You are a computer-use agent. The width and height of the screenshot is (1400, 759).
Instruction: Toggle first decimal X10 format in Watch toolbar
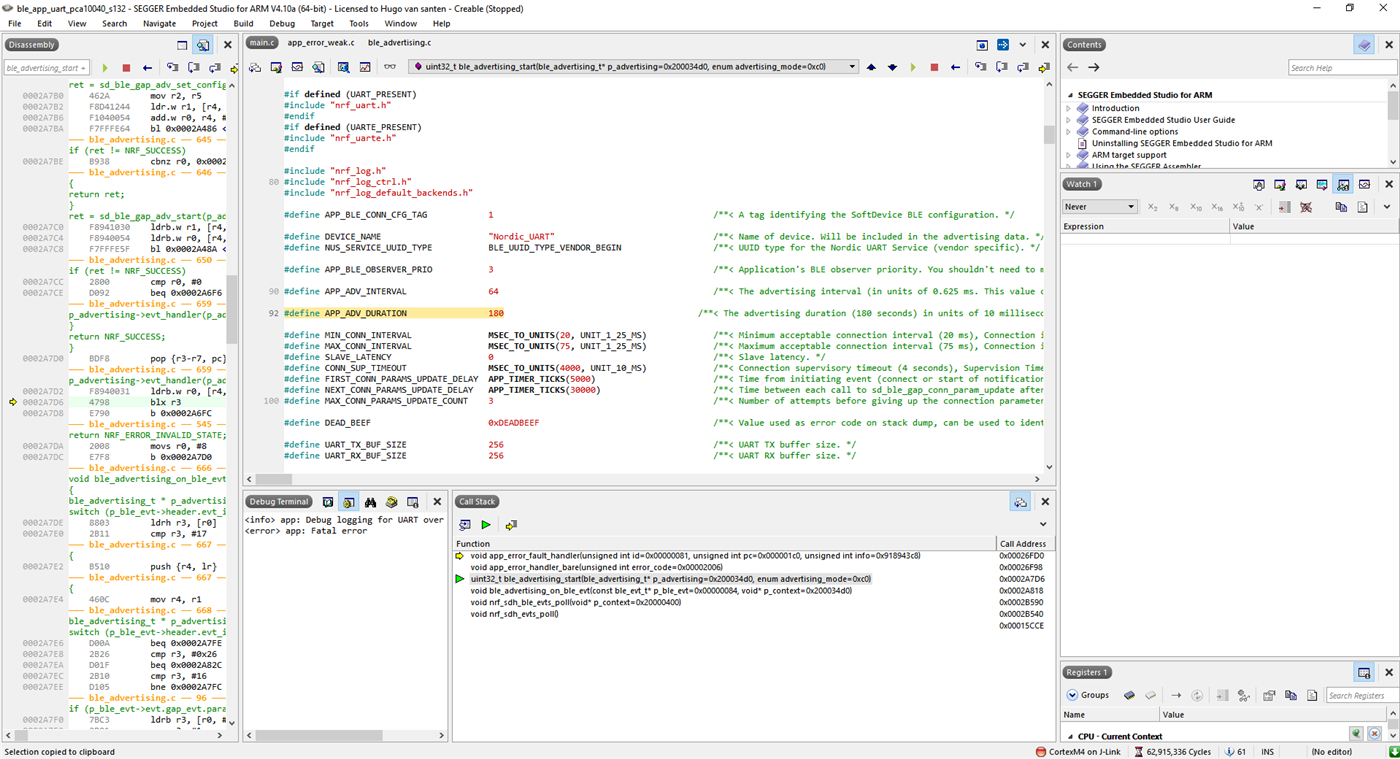[x=1195, y=207]
